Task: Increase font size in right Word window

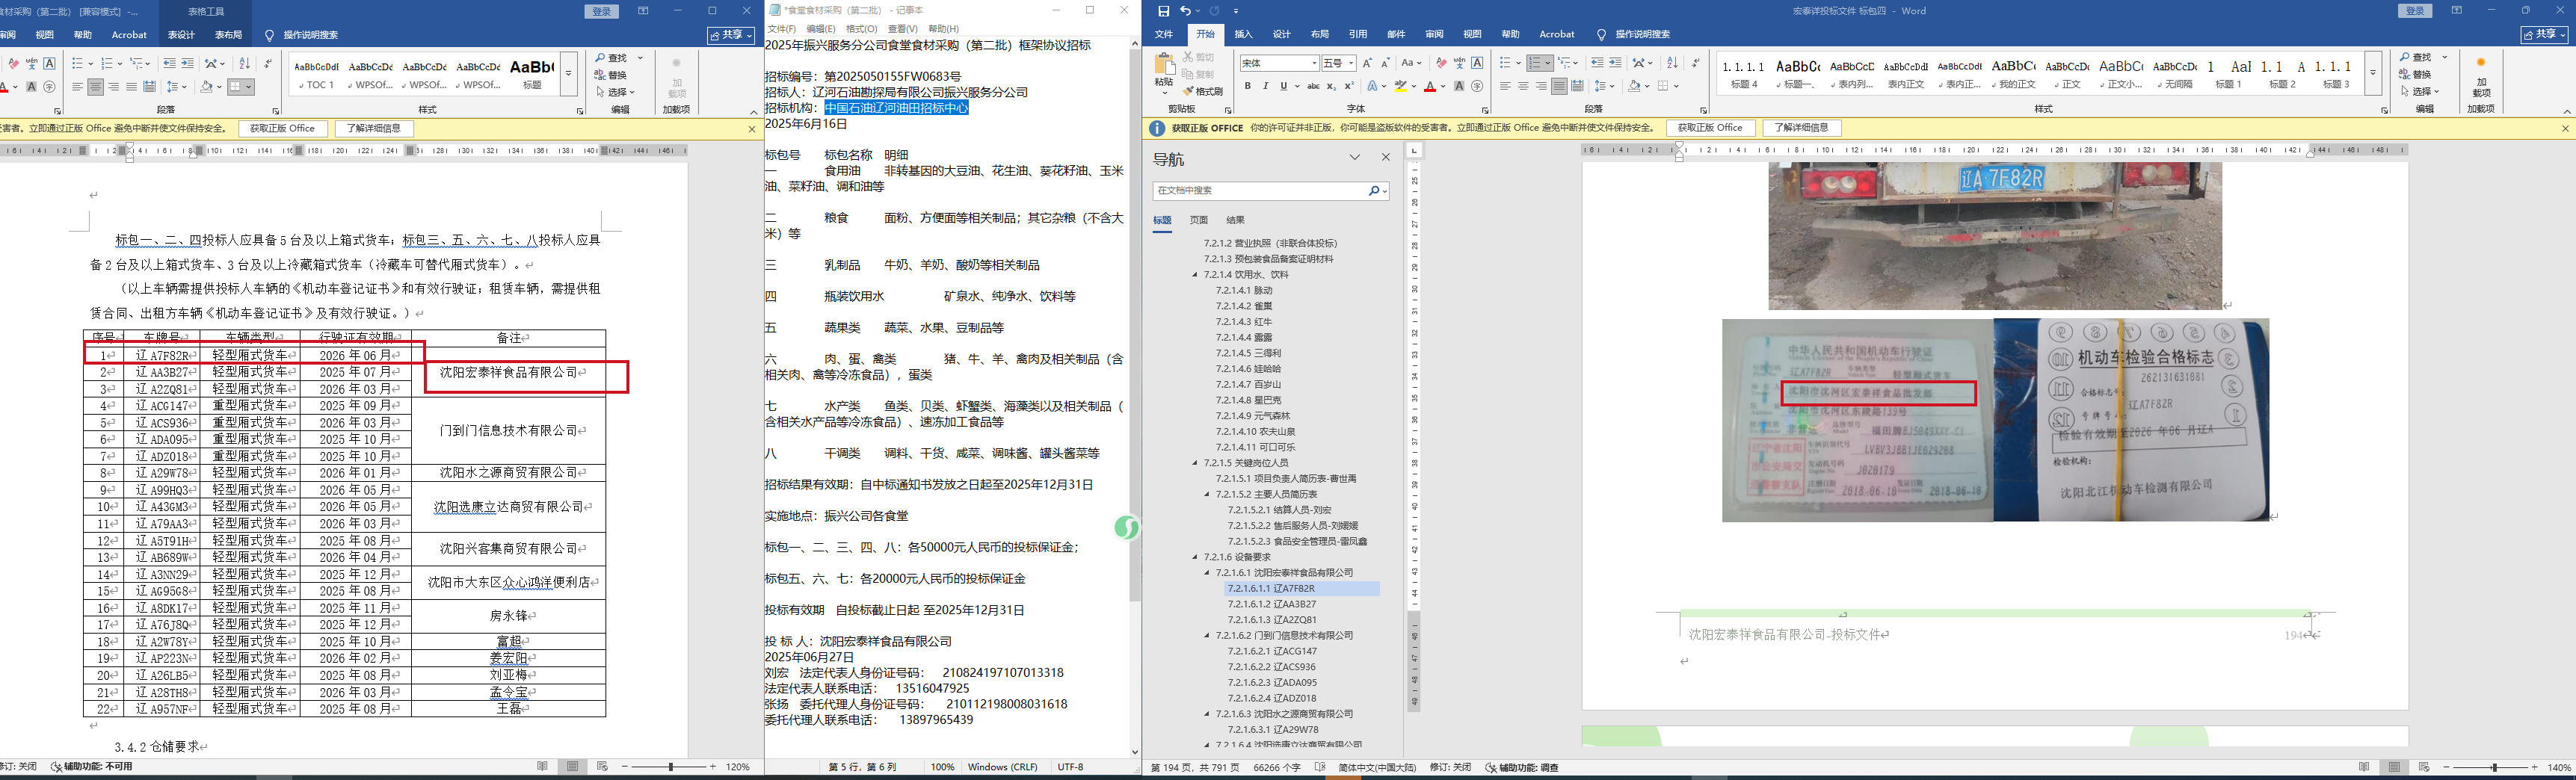Action: pos(1367,63)
